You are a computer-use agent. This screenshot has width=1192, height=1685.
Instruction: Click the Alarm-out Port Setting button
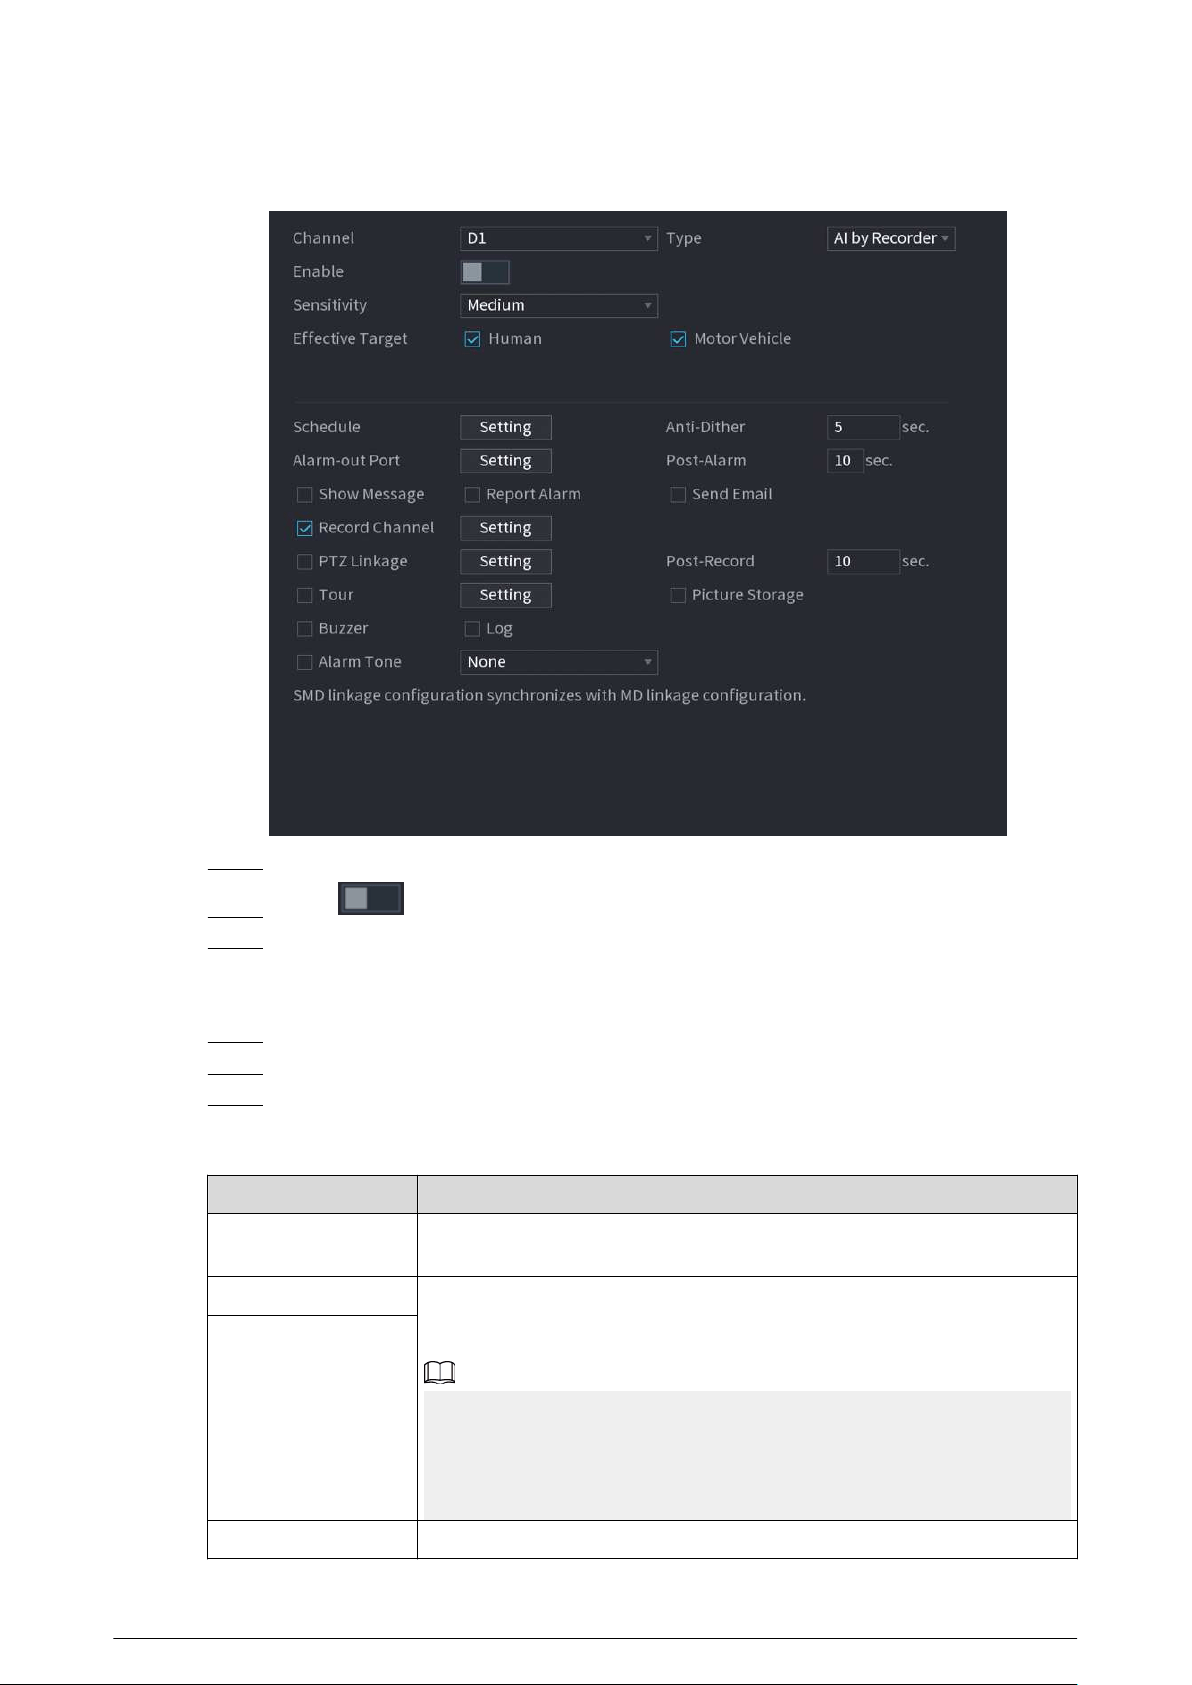pos(506,461)
